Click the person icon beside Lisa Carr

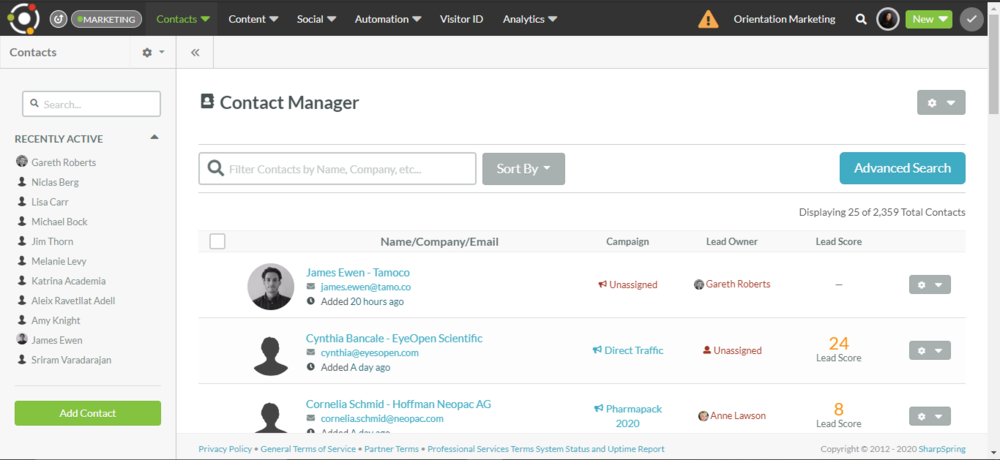pyautogui.click(x=22, y=202)
